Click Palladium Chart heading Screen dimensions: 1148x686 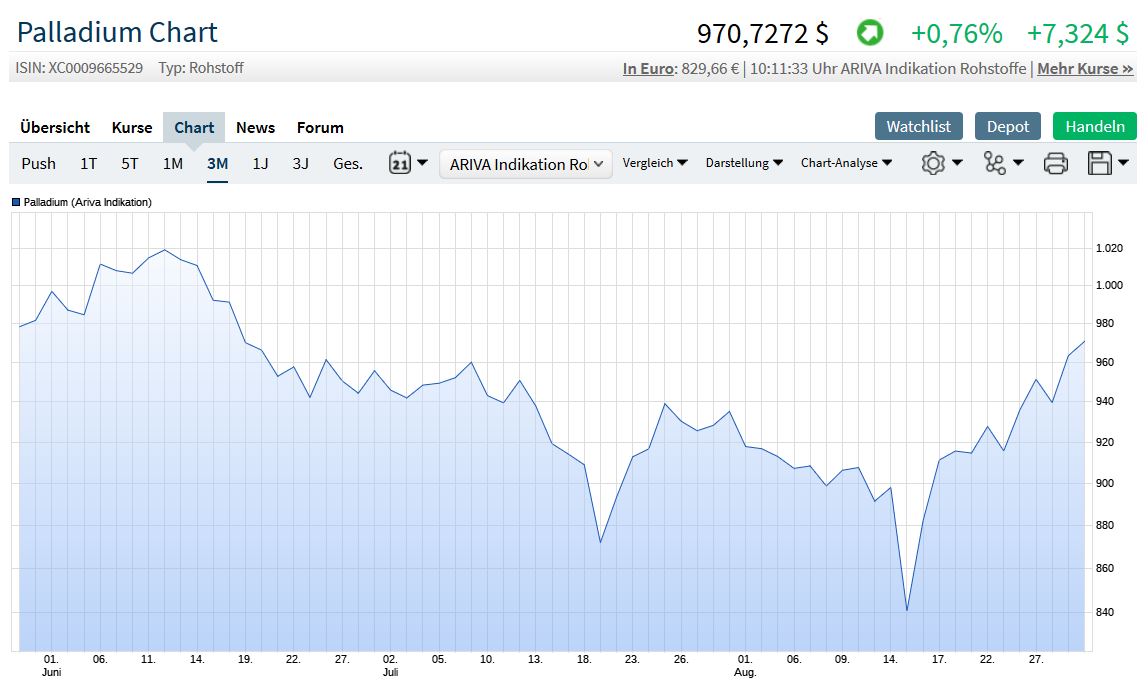[117, 33]
